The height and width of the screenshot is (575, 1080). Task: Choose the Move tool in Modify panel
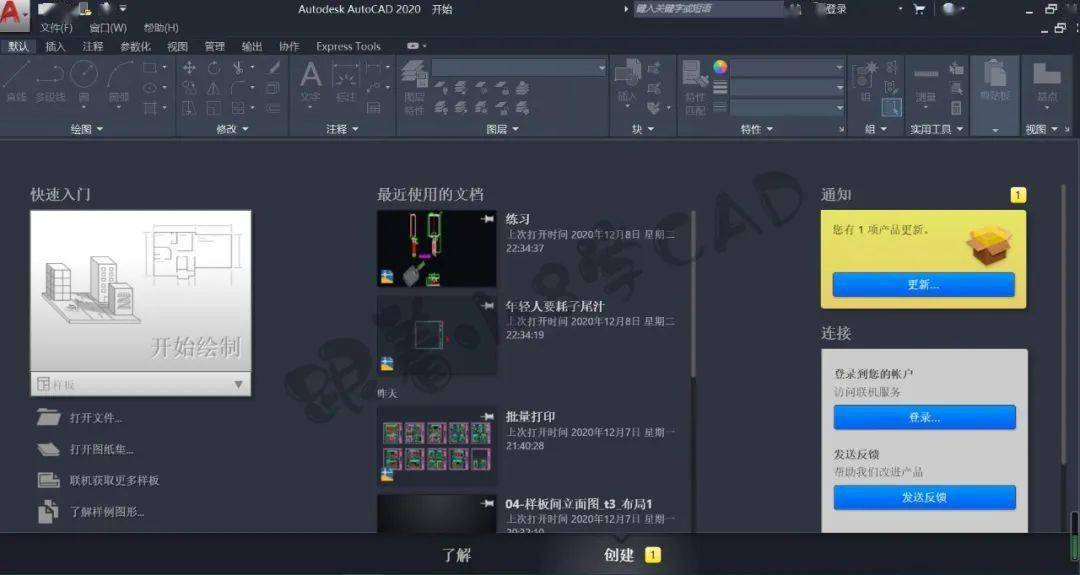click(x=189, y=67)
